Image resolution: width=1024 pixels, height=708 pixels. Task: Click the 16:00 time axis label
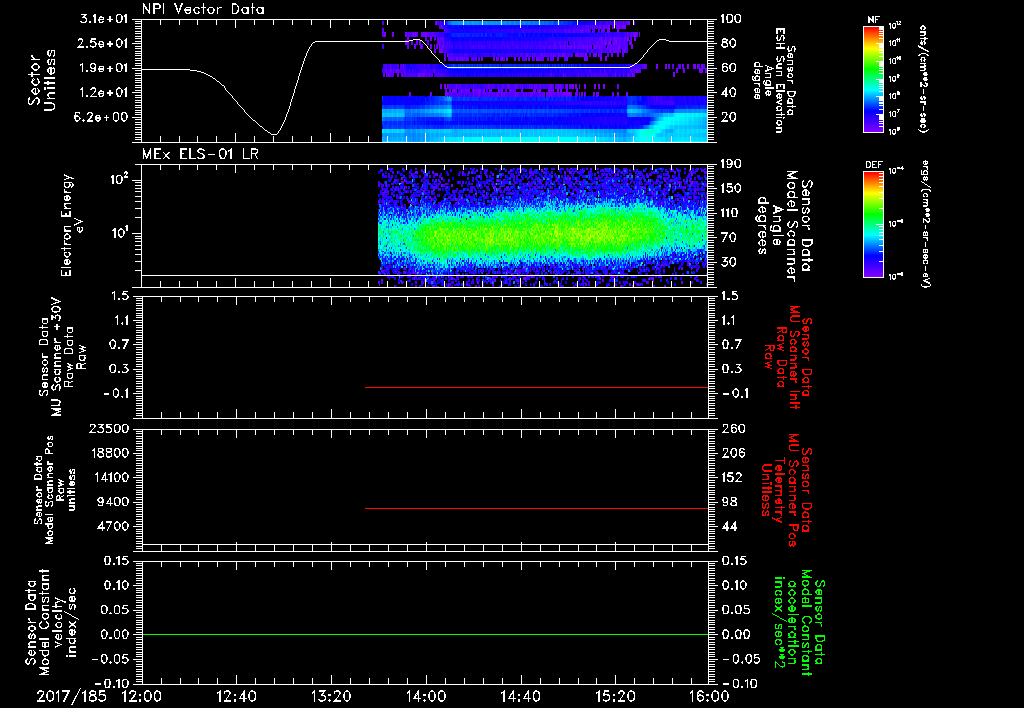tap(709, 696)
